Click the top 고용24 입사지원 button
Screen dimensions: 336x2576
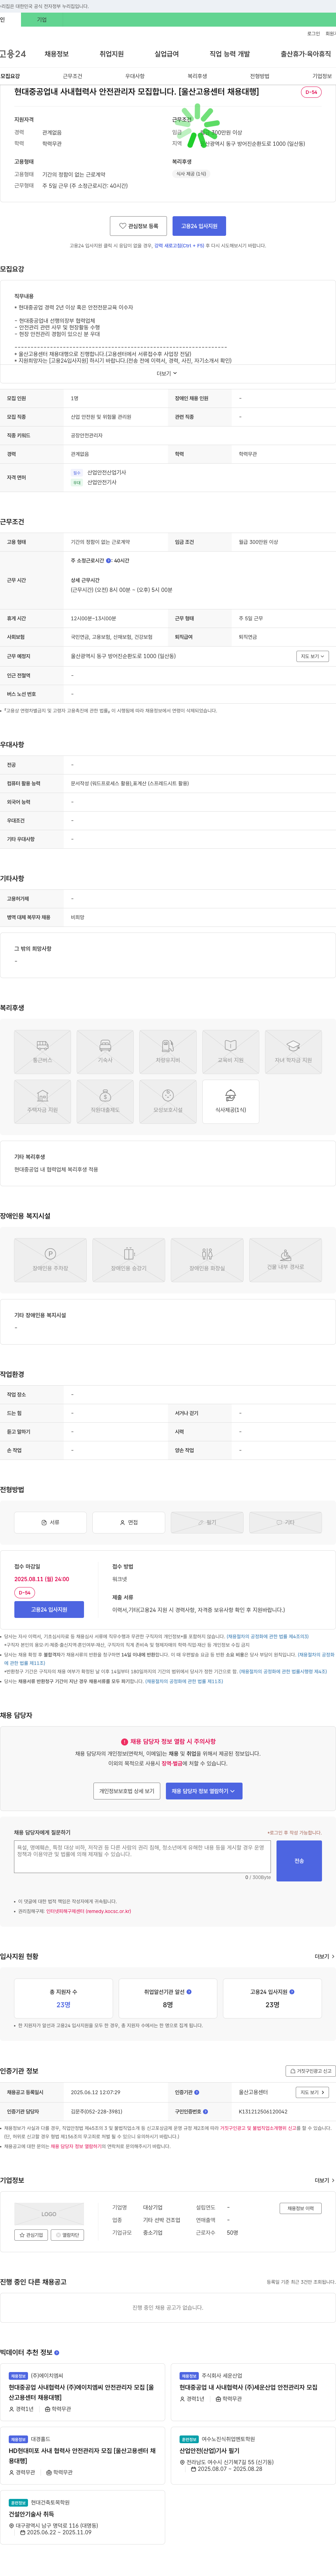[x=199, y=226]
